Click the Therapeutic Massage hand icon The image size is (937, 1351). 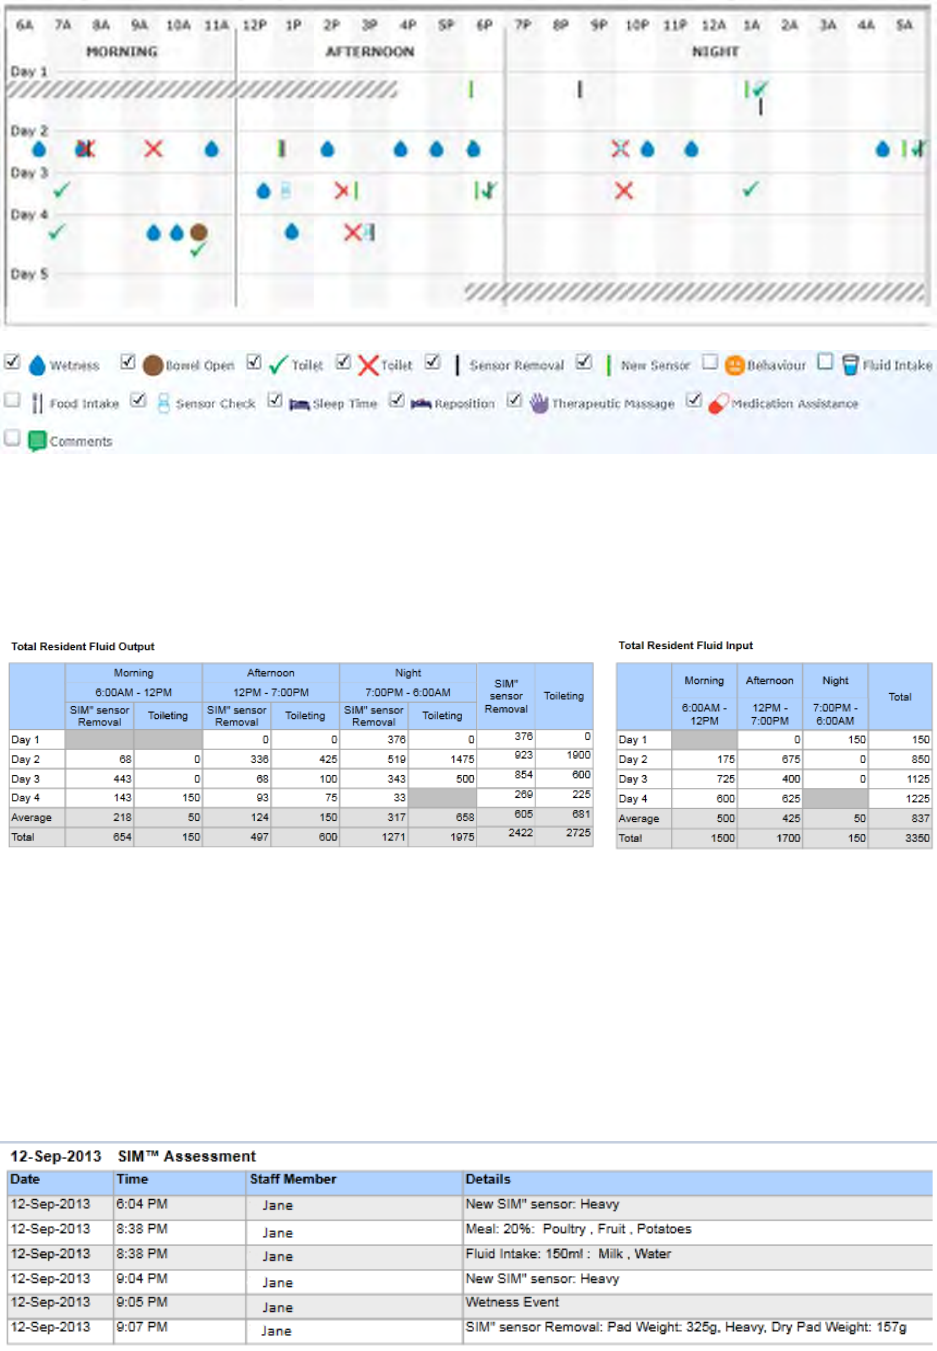(x=540, y=403)
